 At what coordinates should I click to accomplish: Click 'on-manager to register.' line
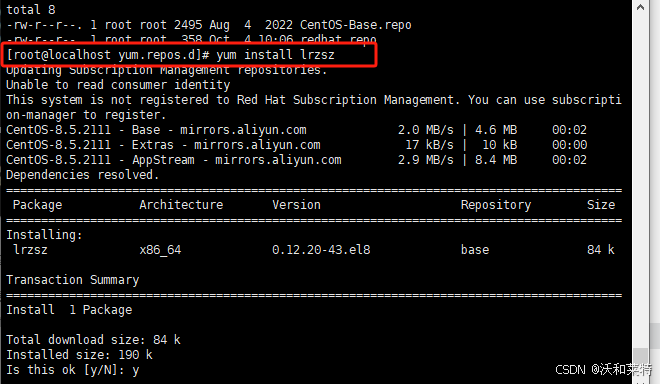pyautogui.click(x=86, y=115)
